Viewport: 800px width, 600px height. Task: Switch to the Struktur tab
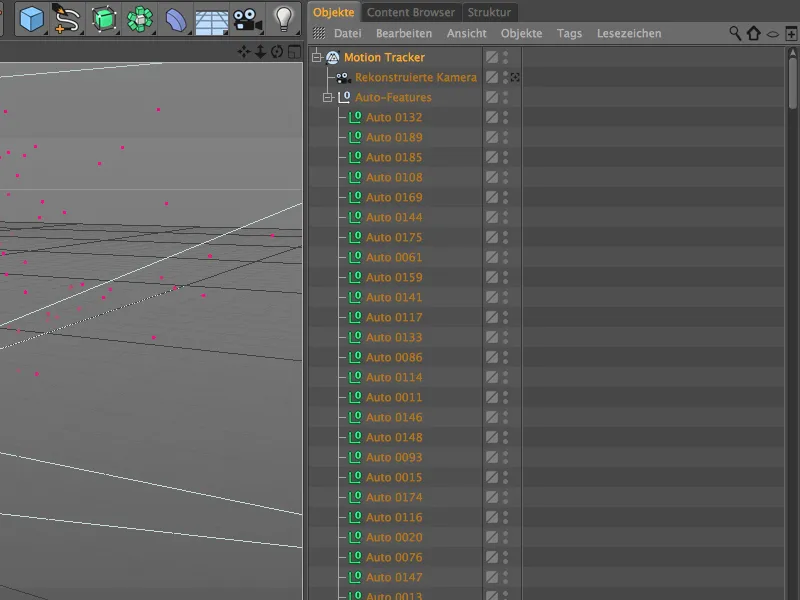pos(489,12)
